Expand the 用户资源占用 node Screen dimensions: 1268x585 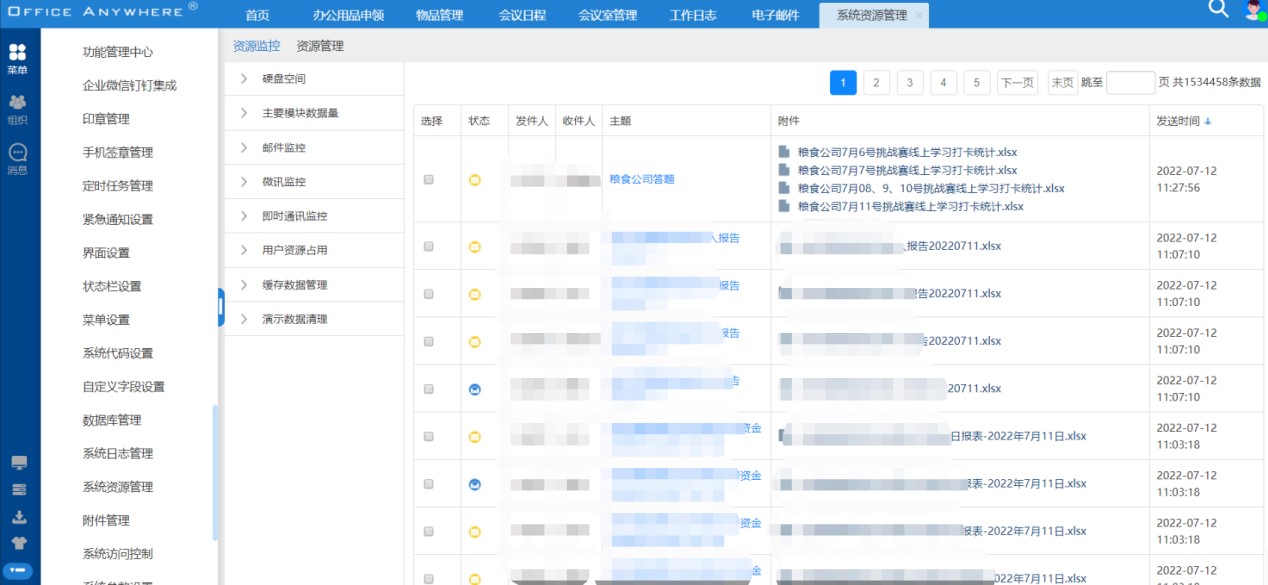tap(244, 250)
